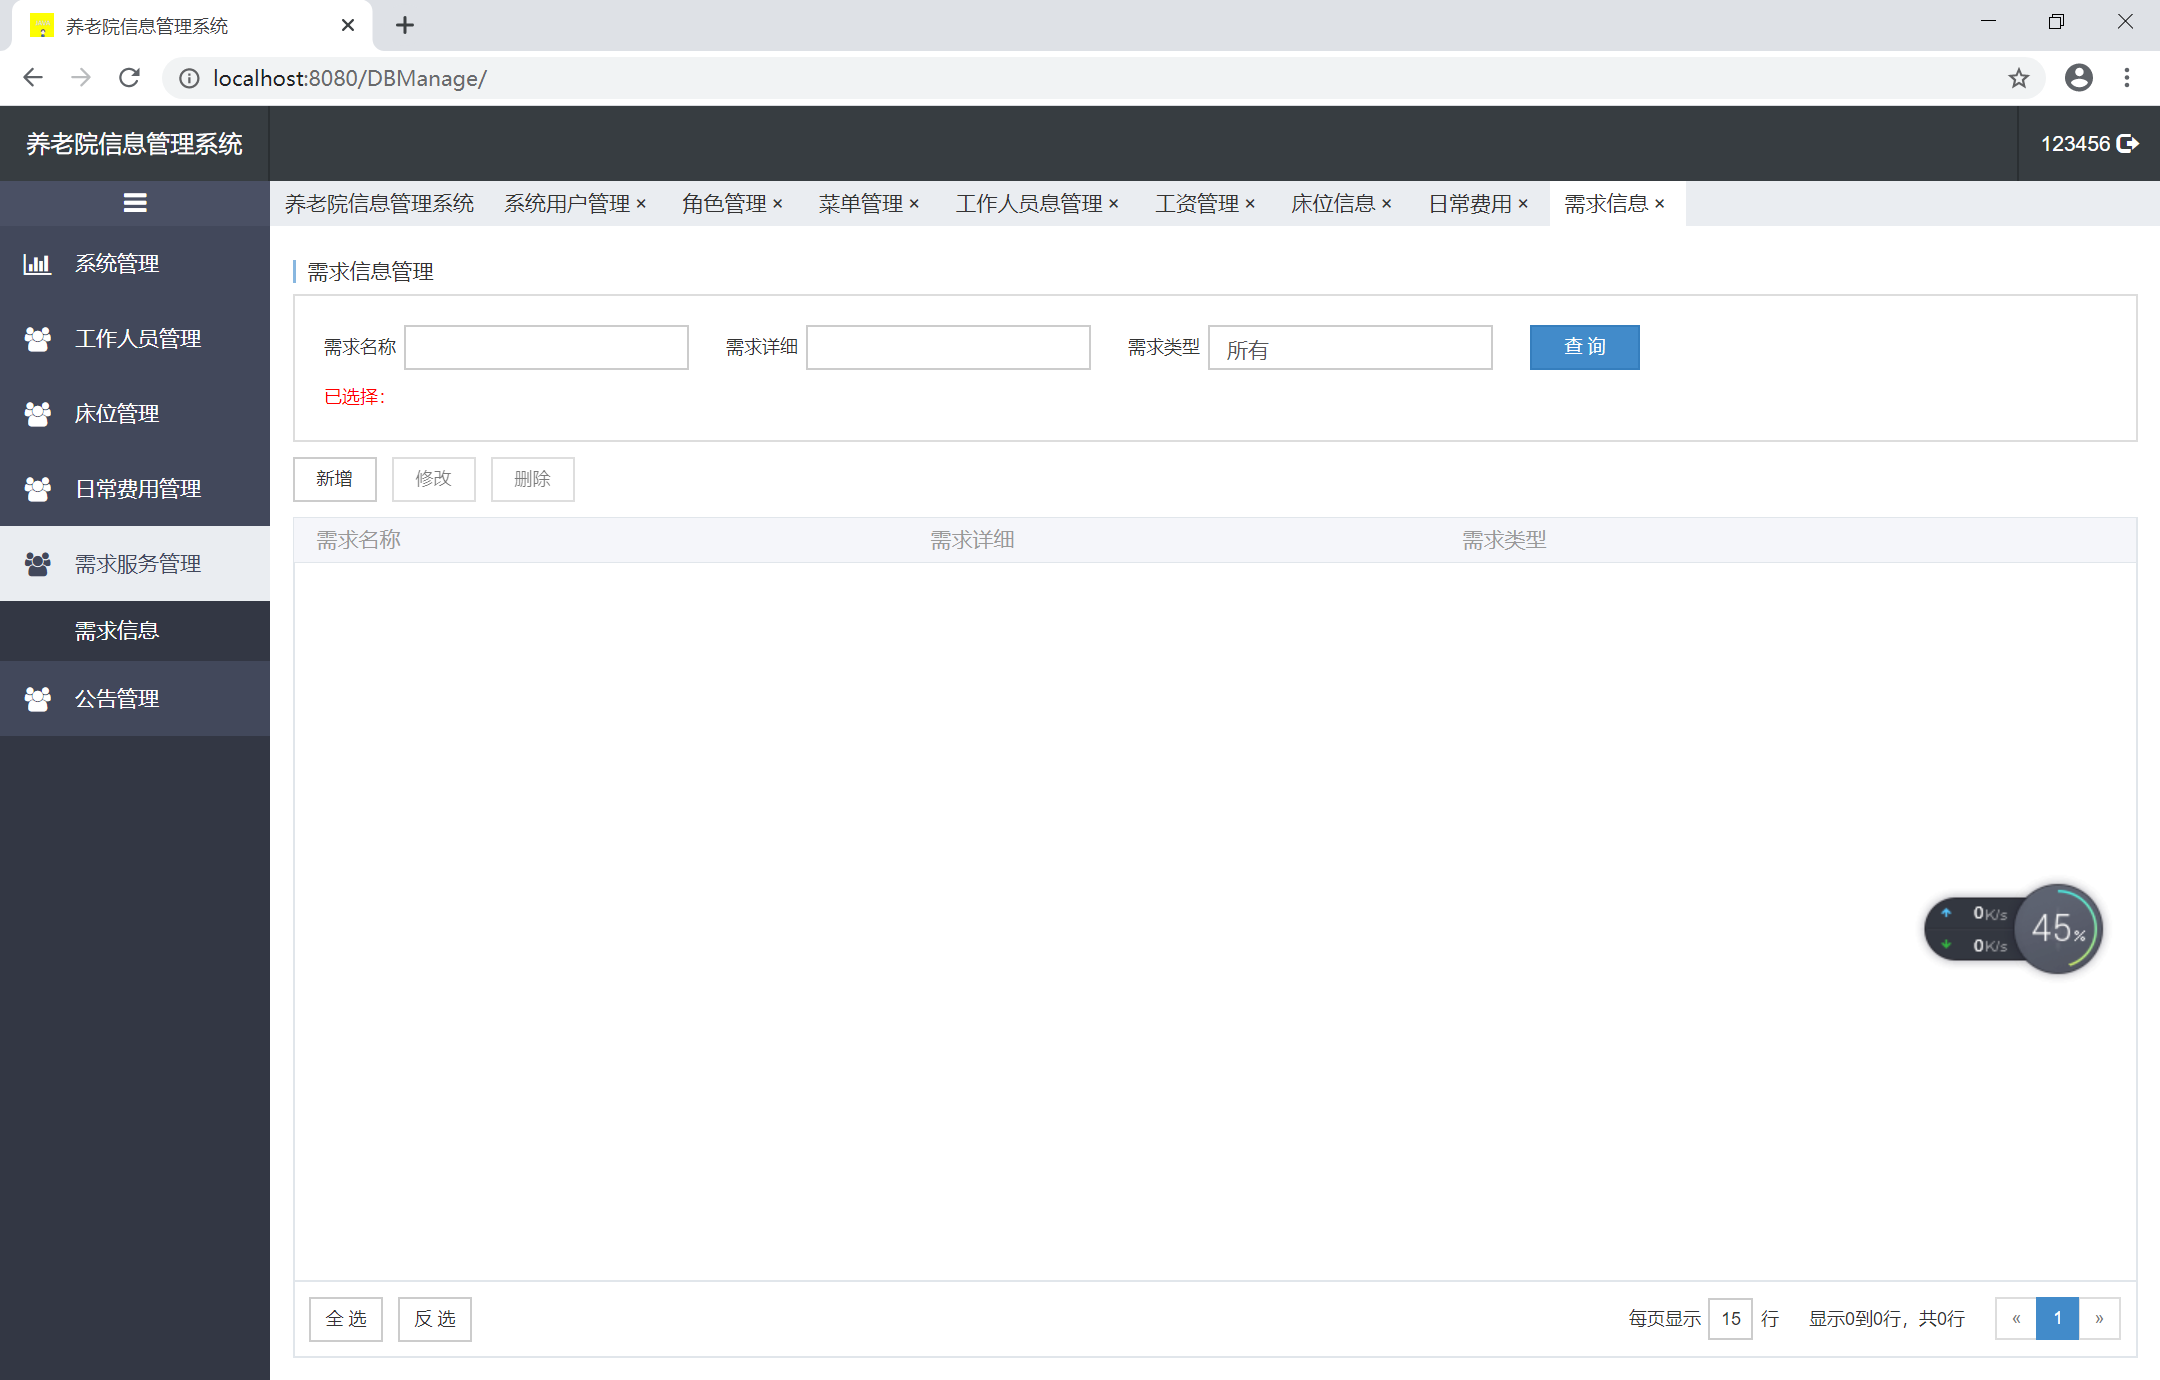Expand 日常费用管理 sidebar menu
This screenshot has width=2160, height=1380.
(x=138, y=489)
